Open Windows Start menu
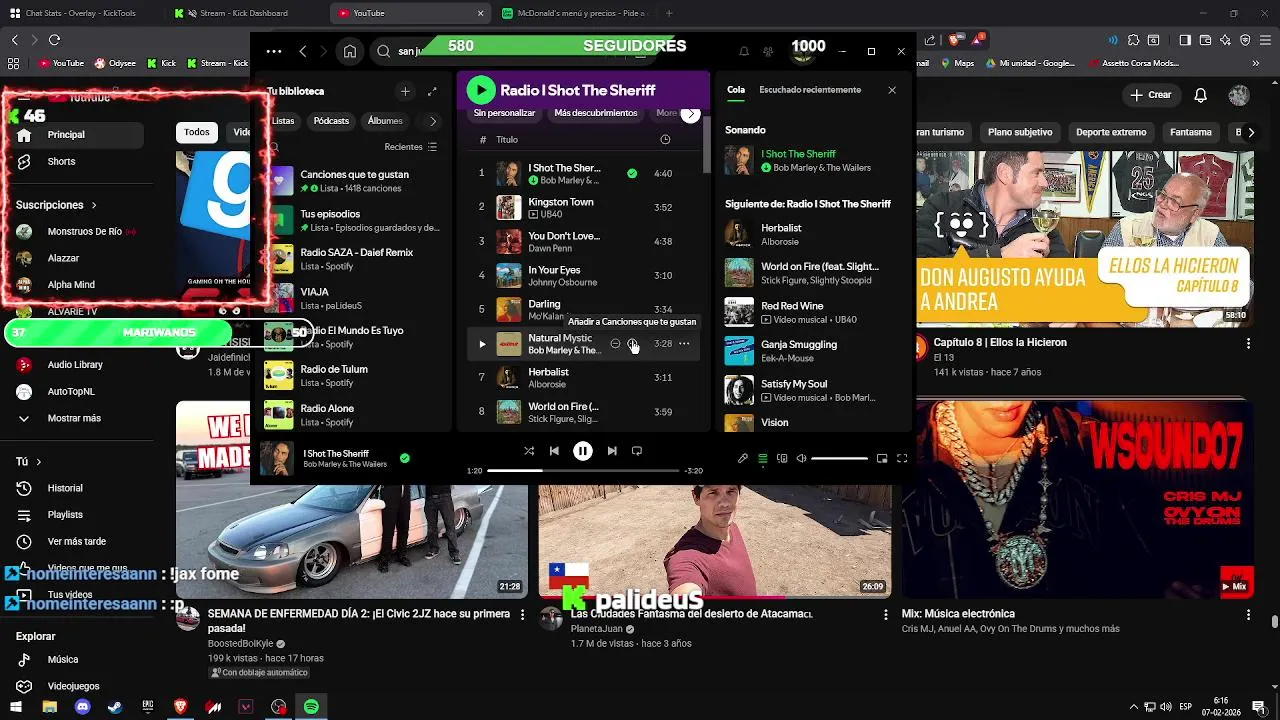This screenshot has width=1280, height=720. [x=16, y=707]
